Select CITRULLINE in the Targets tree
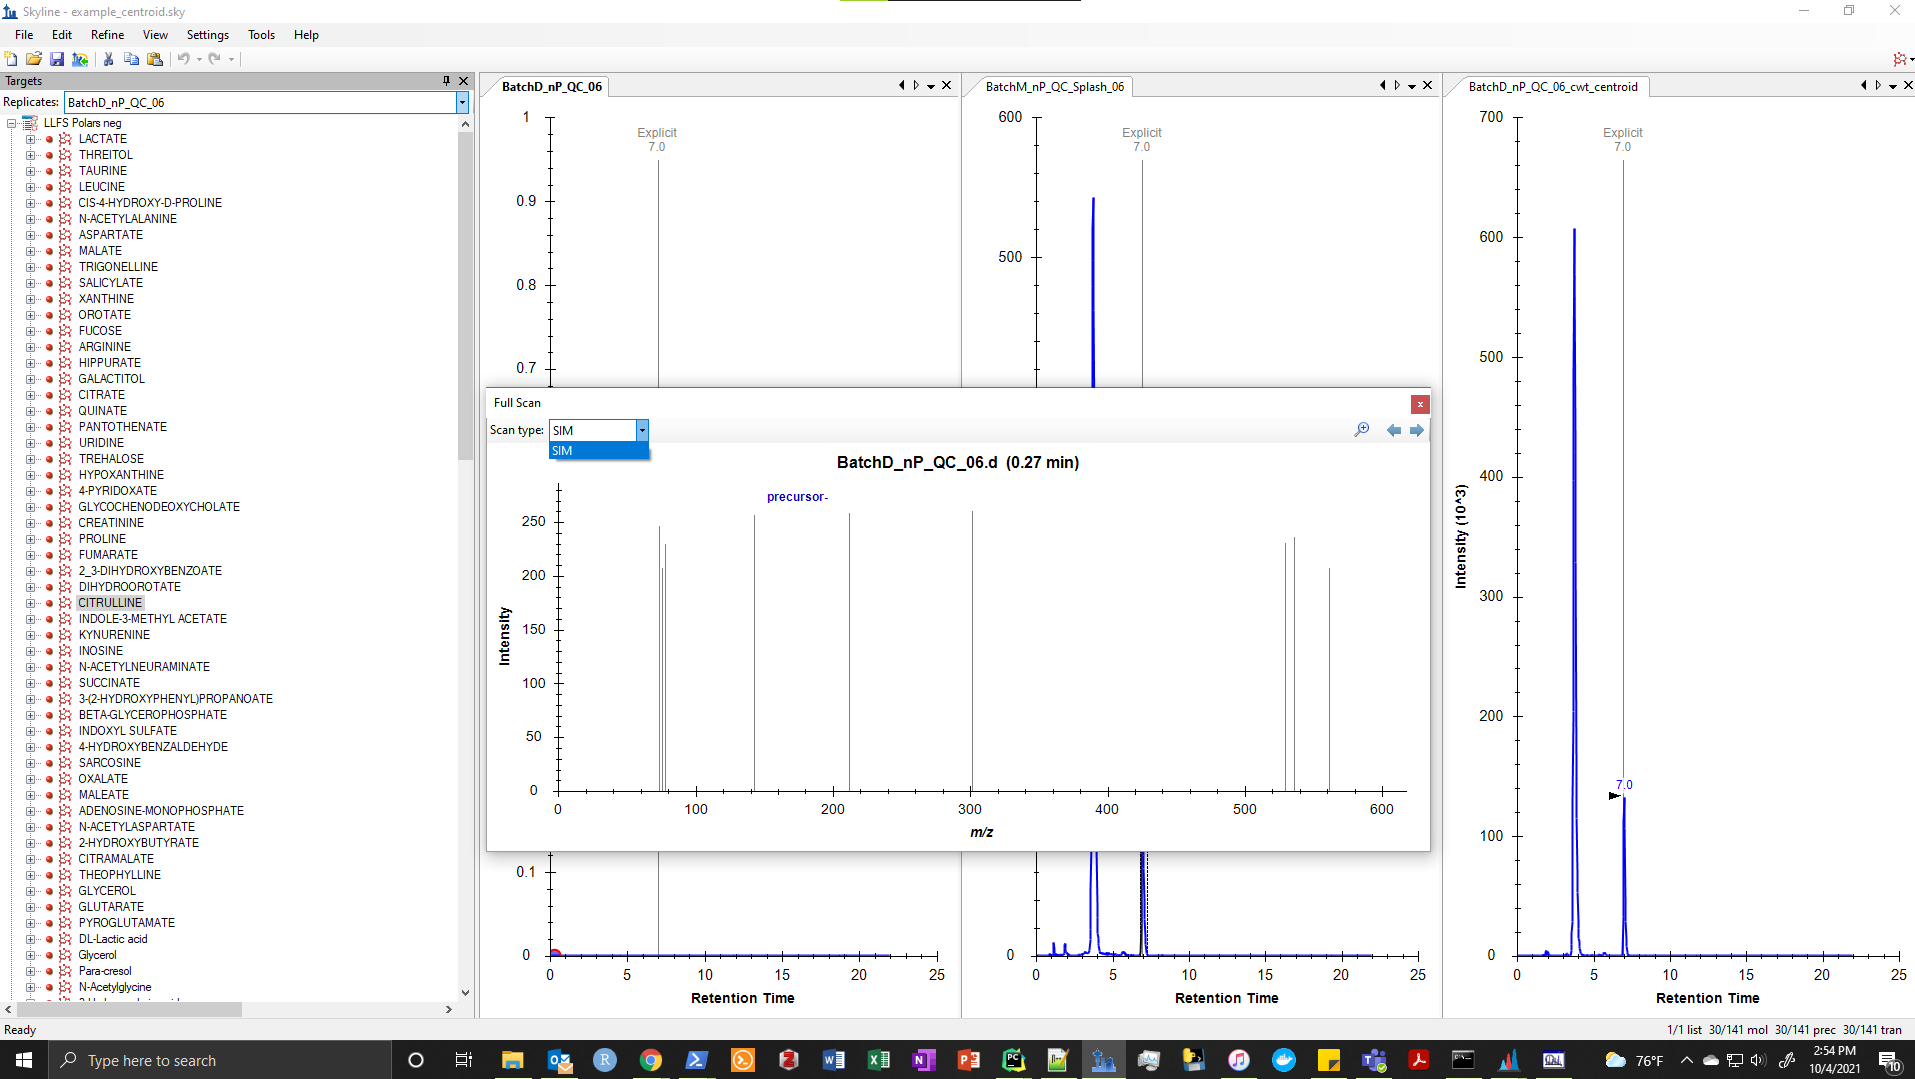Viewport: 1915px width, 1079px height. (x=110, y=603)
